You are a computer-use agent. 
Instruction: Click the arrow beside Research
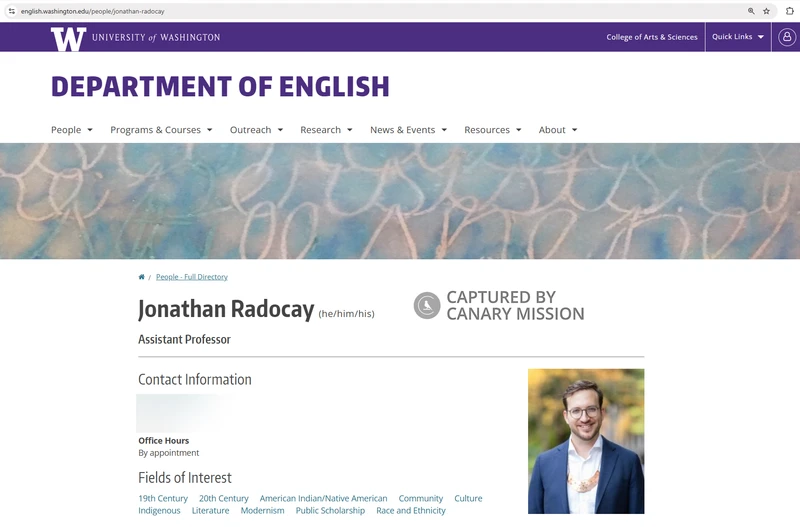pos(349,130)
